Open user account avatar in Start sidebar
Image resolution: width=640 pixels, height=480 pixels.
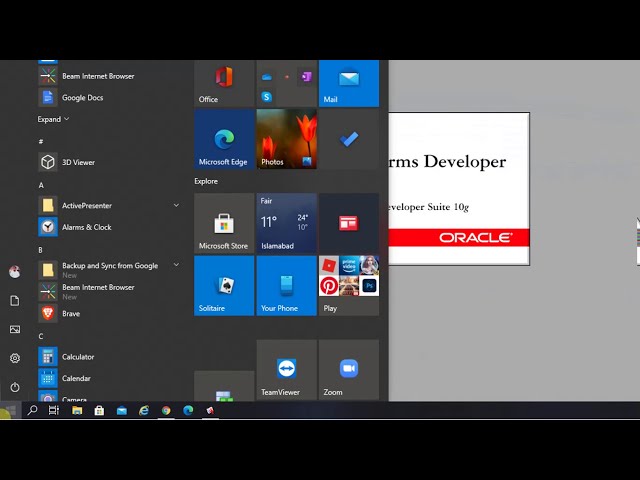coord(15,272)
